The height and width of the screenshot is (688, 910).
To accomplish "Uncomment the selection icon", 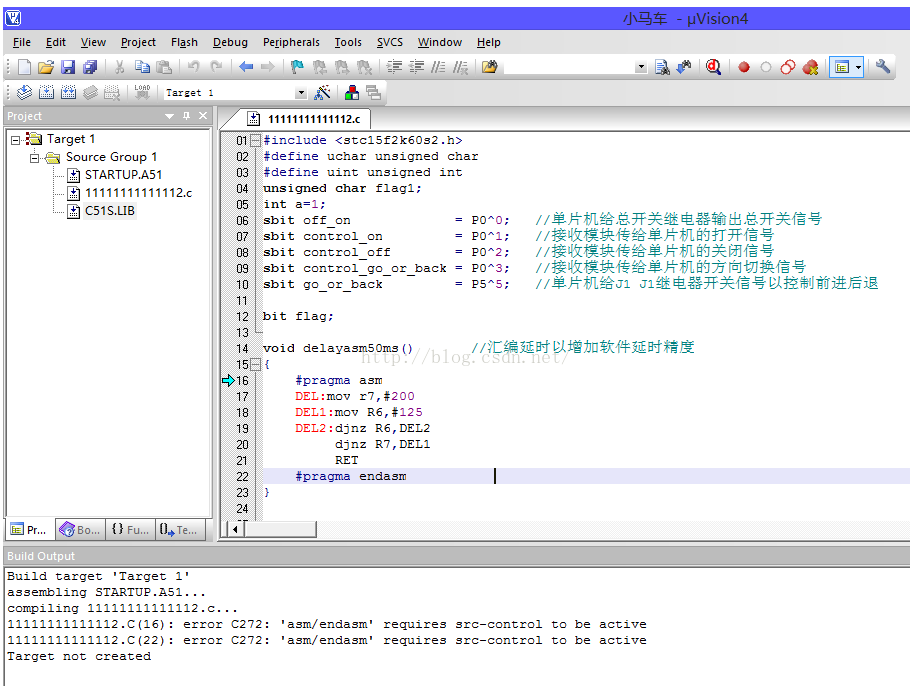I will point(460,67).
